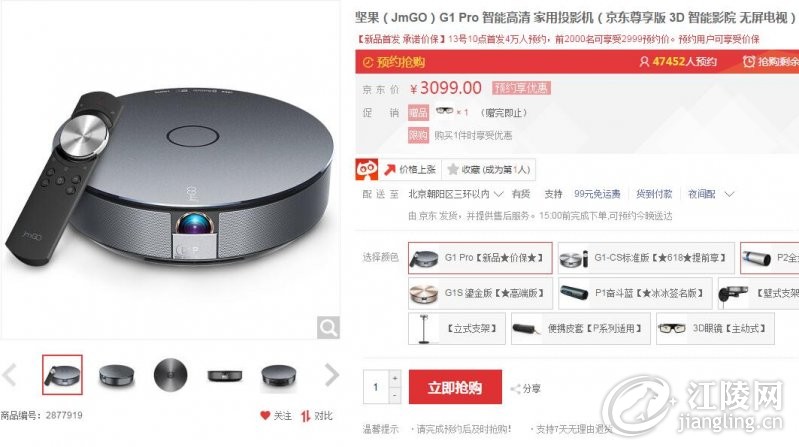The width and height of the screenshot is (799, 447).
Task: Select the G1S 鎏金版 option
Action: point(480,293)
